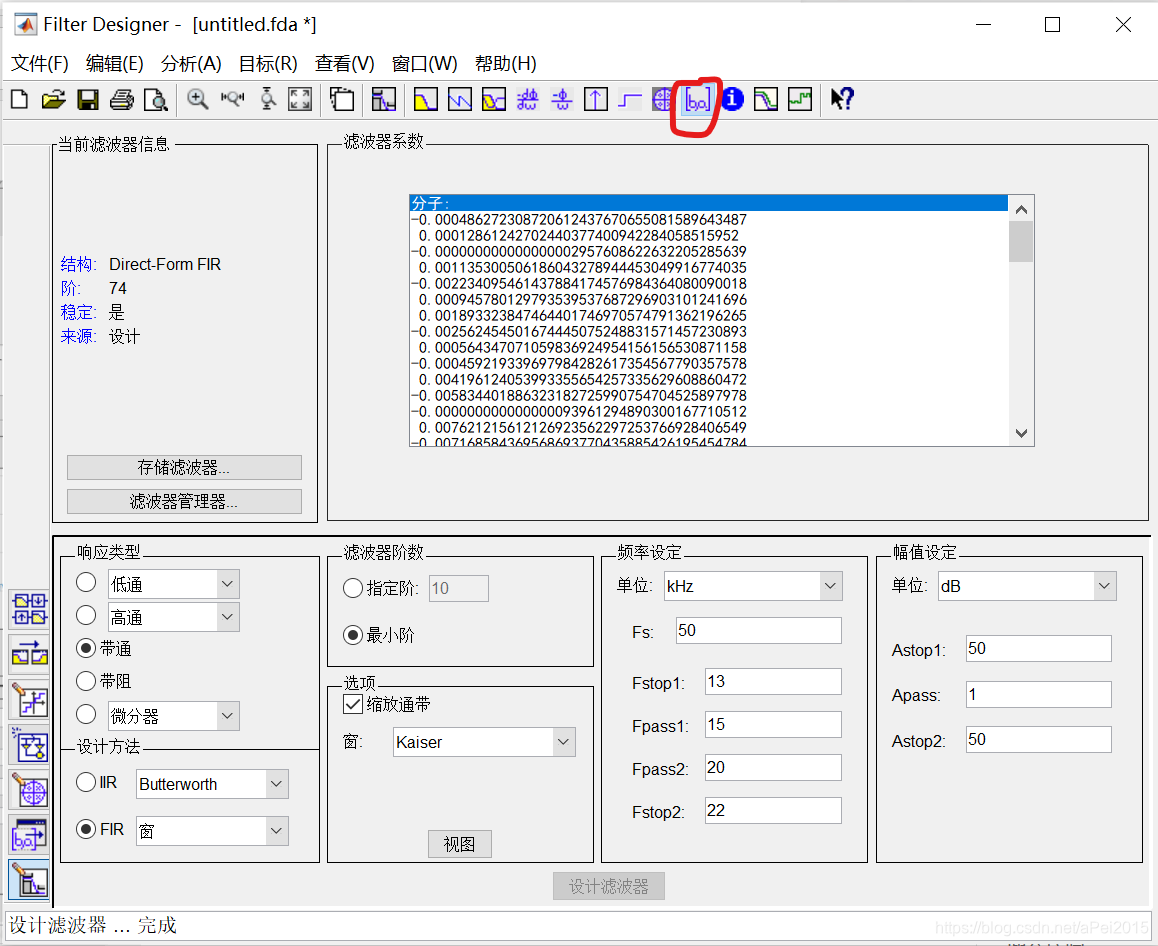The width and height of the screenshot is (1158, 946).
Task: Open the 查看(V) menu
Action: click(x=345, y=64)
